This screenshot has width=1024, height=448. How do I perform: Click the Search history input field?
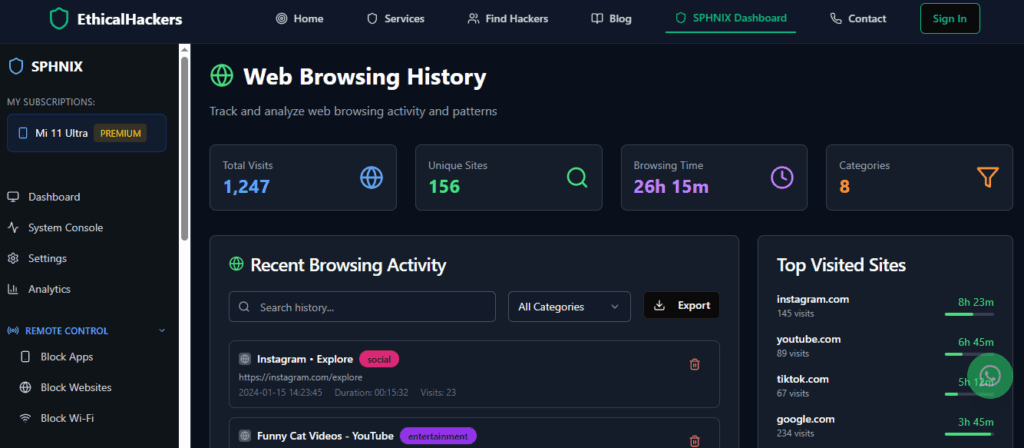[362, 306]
